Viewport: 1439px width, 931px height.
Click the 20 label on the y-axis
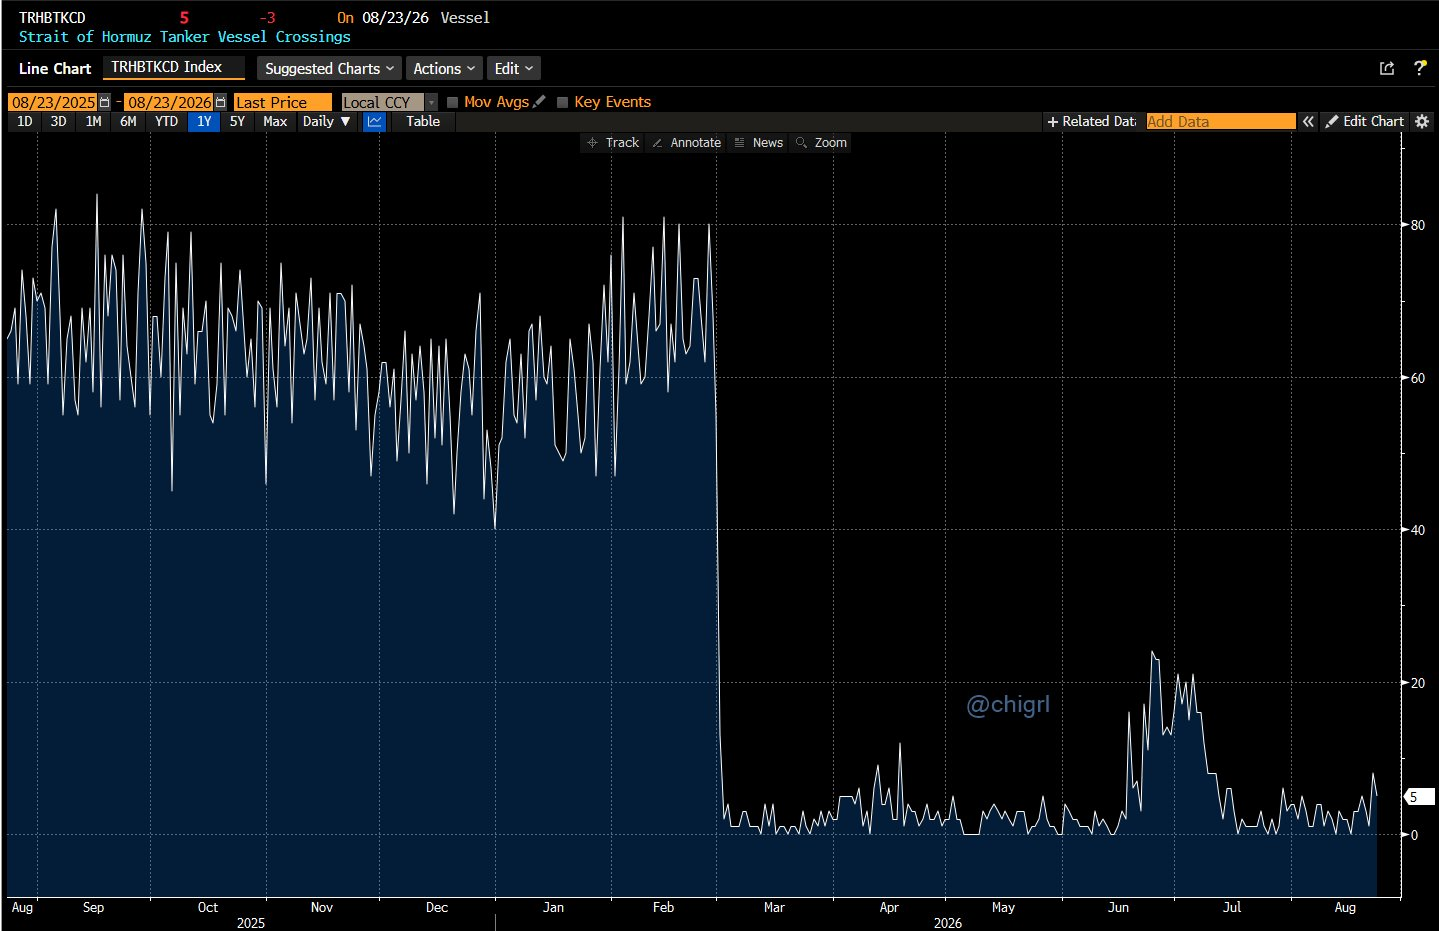pos(1418,683)
